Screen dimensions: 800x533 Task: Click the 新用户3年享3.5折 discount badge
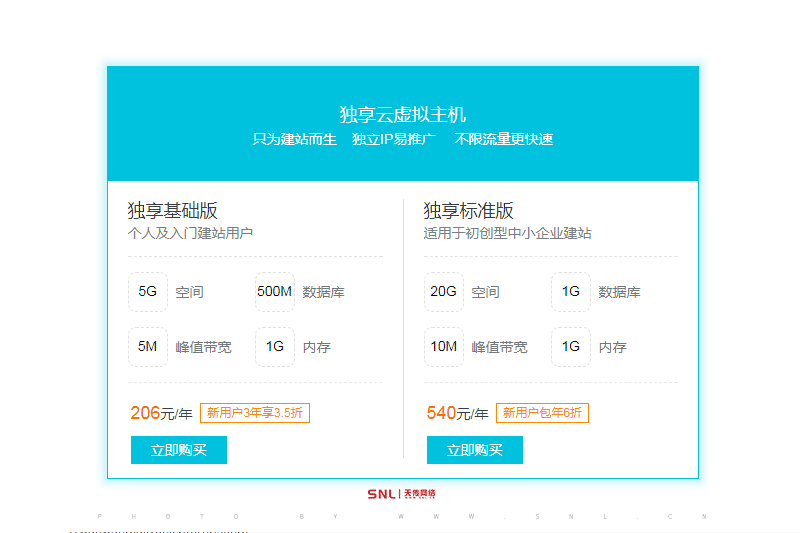pyautogui.click(x=255, y=413)
